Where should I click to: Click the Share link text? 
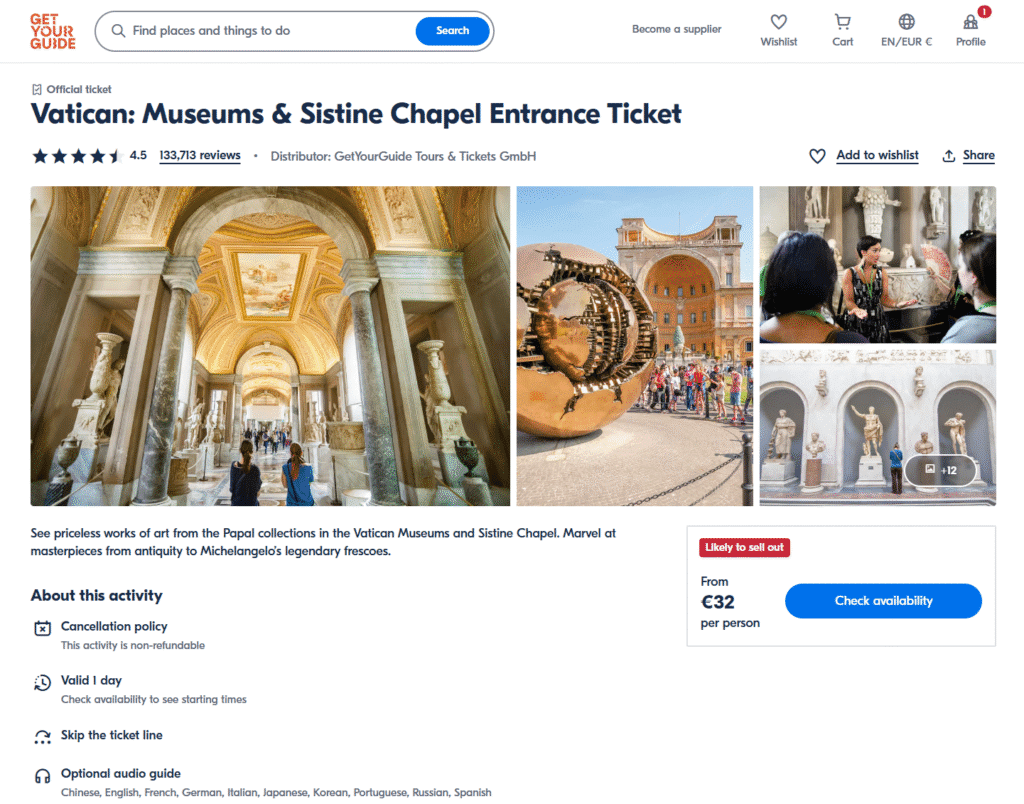click(x=978, y=155)
